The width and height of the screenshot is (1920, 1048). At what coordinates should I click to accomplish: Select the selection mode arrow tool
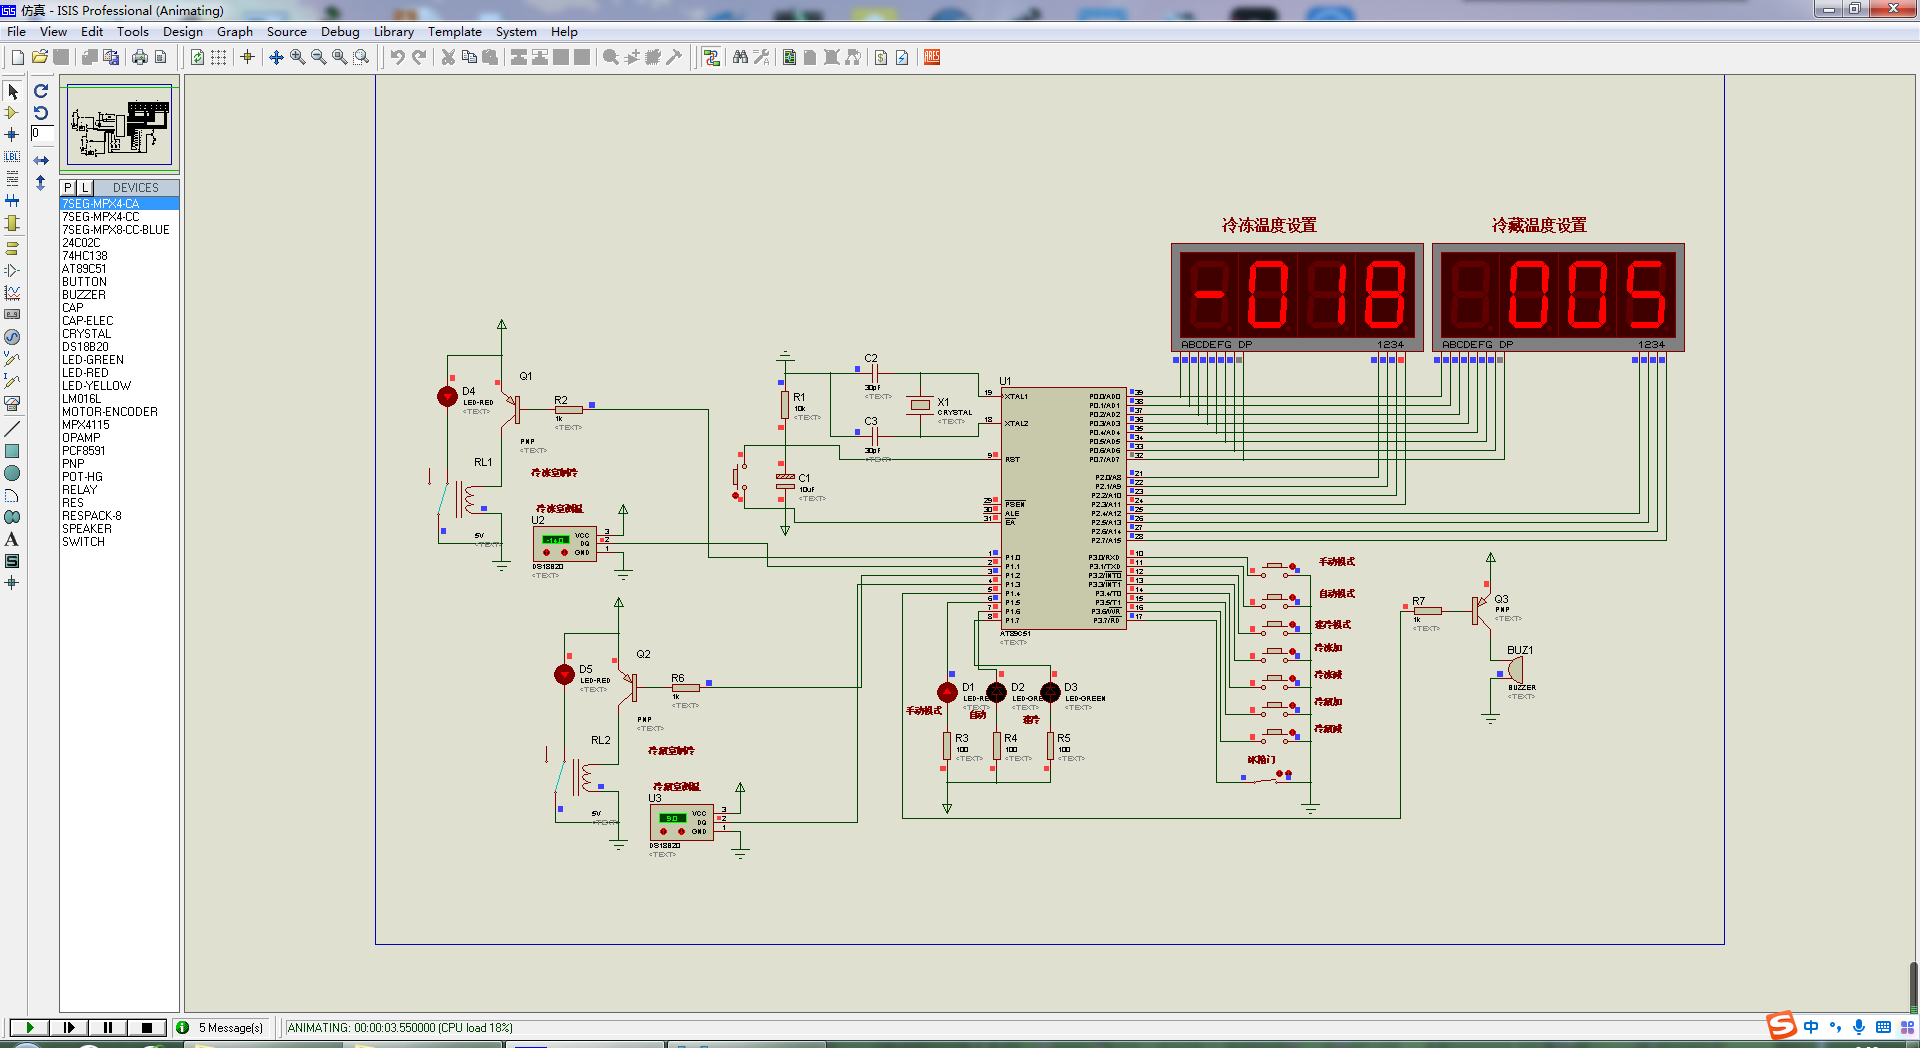[12, 91]
